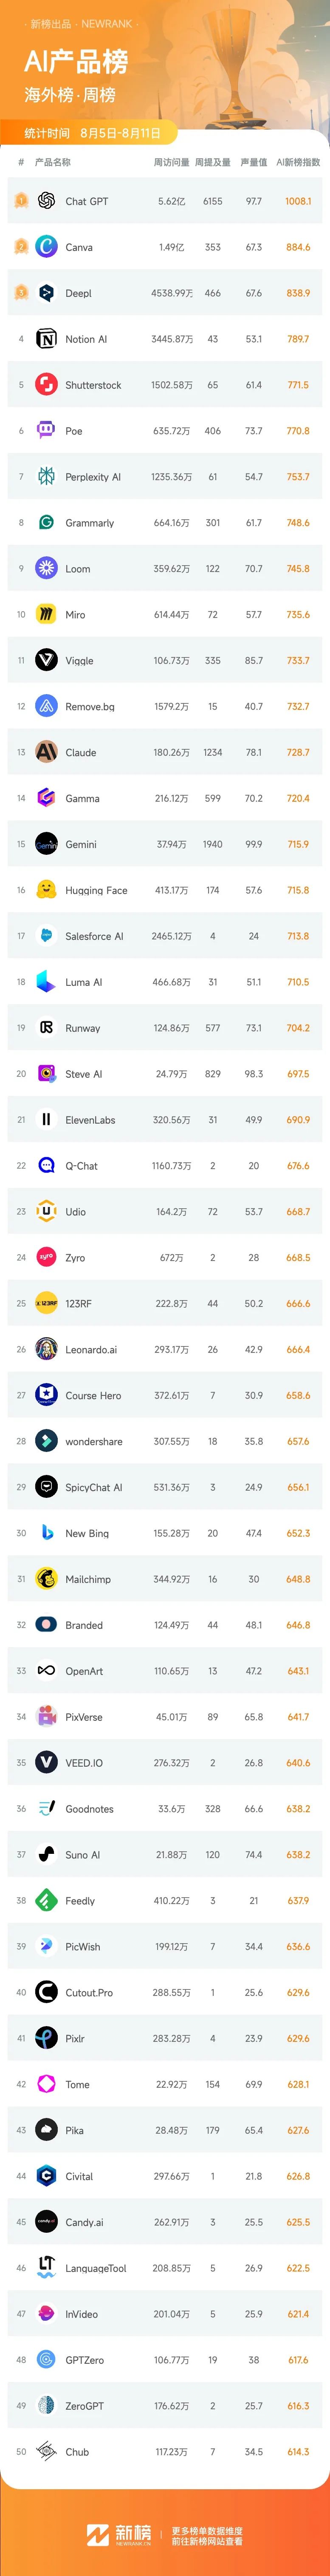Click the Gemini product name
330x2576 pixels.
pyautogui.click(x=81, y=844)
